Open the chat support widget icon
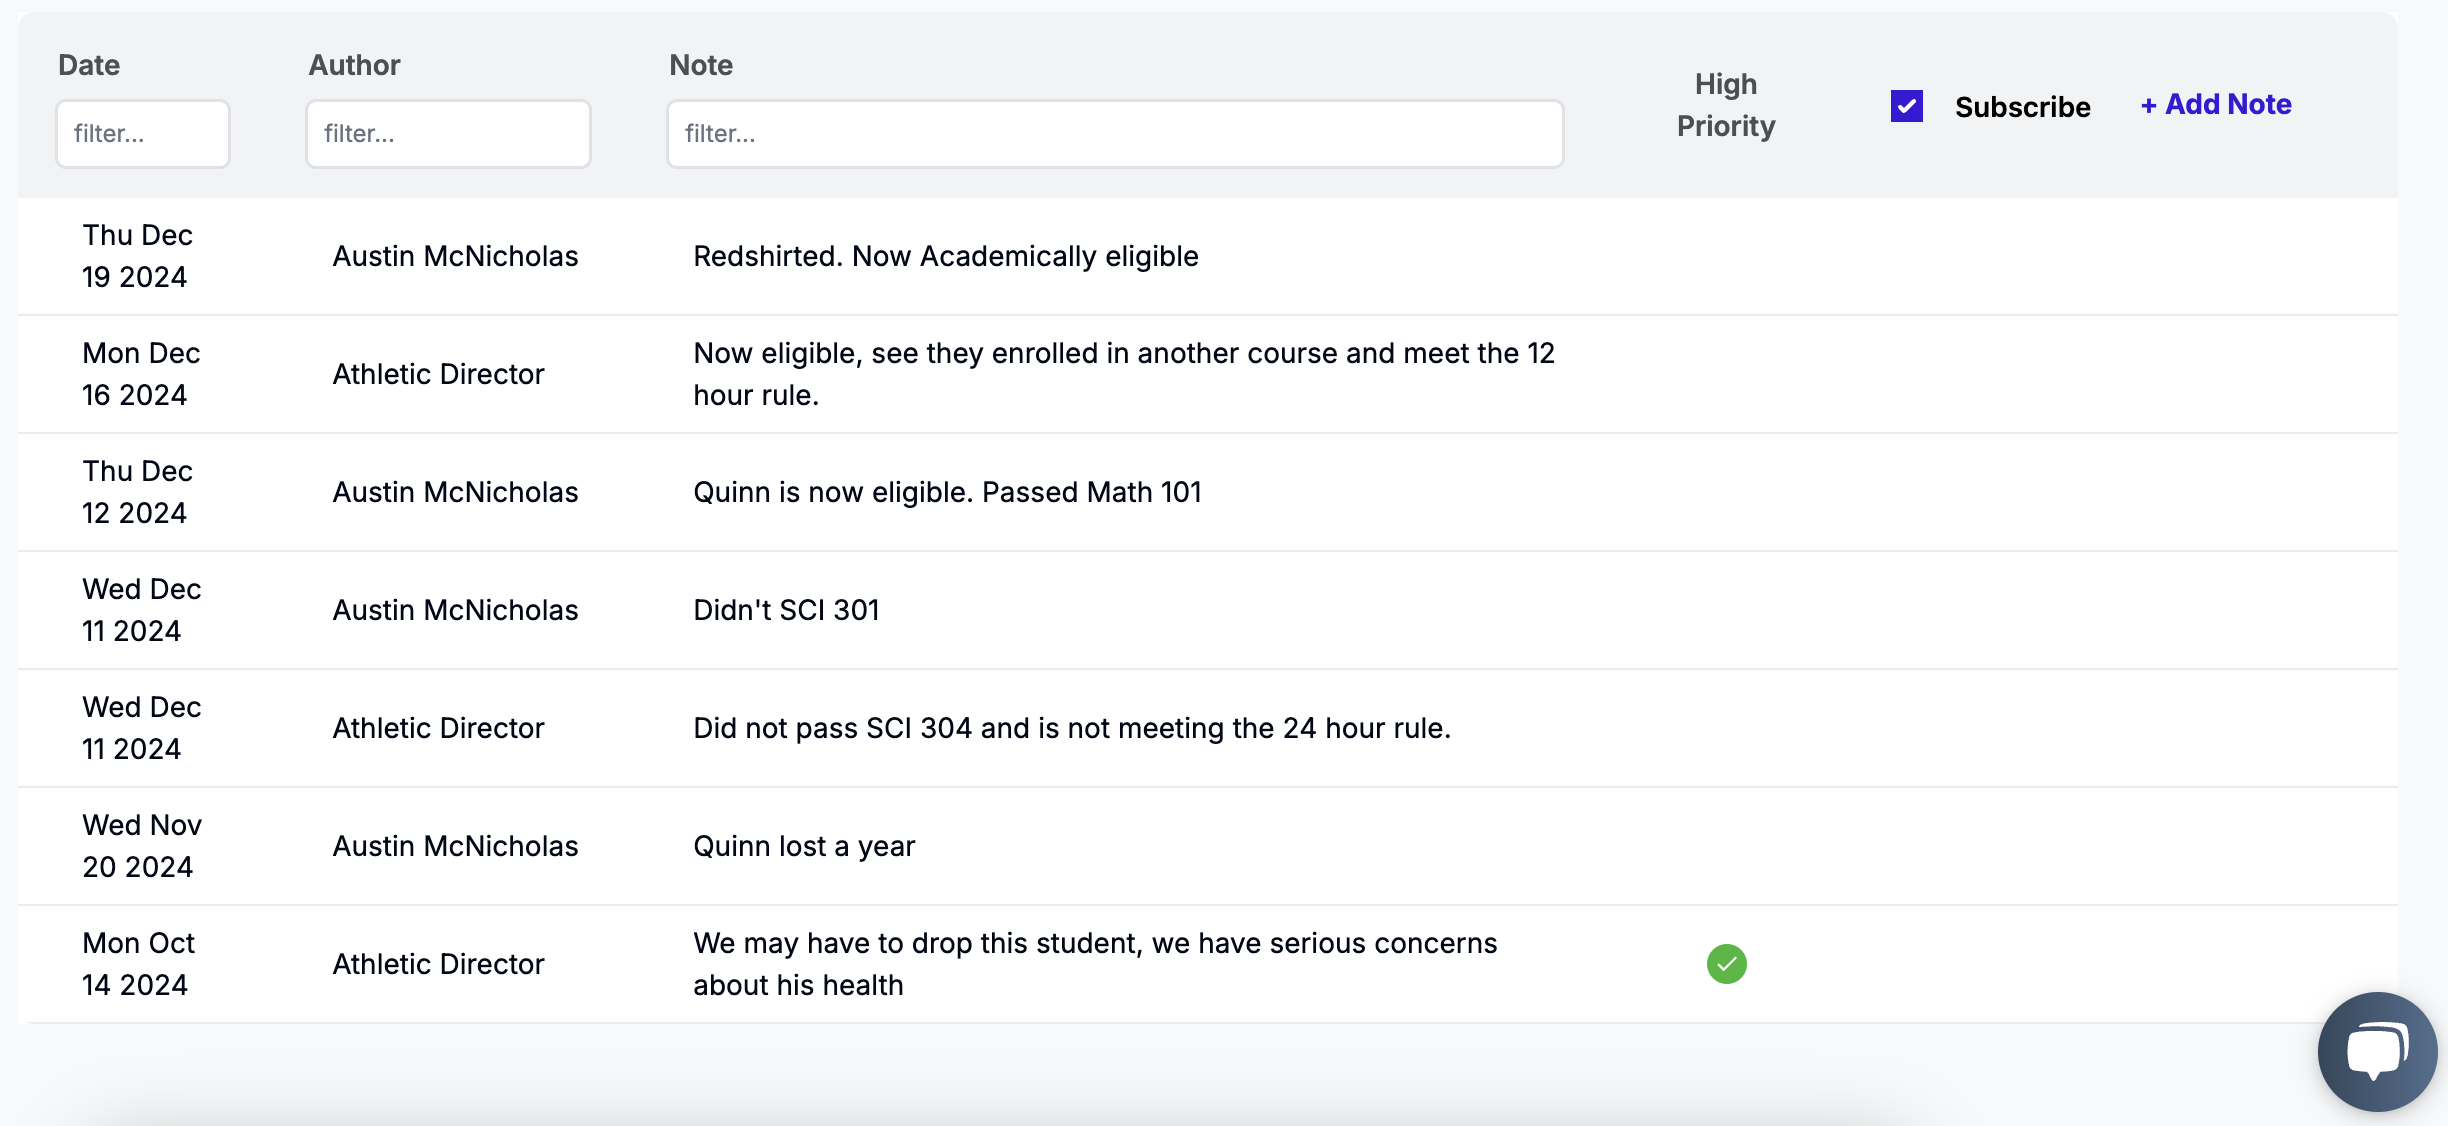The height and width of the screenshot is (1126, 2448). [x=2376, y=1050]
